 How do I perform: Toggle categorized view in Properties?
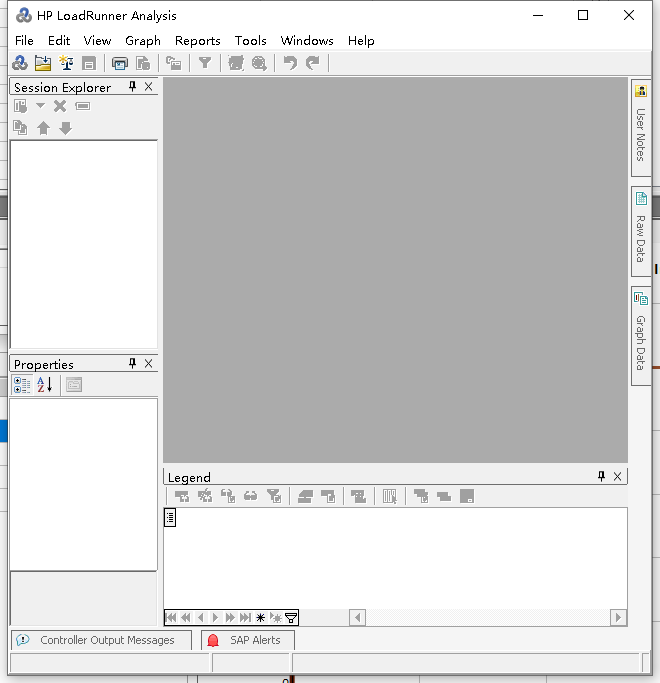pyautogui.click(x=22, y=385)
